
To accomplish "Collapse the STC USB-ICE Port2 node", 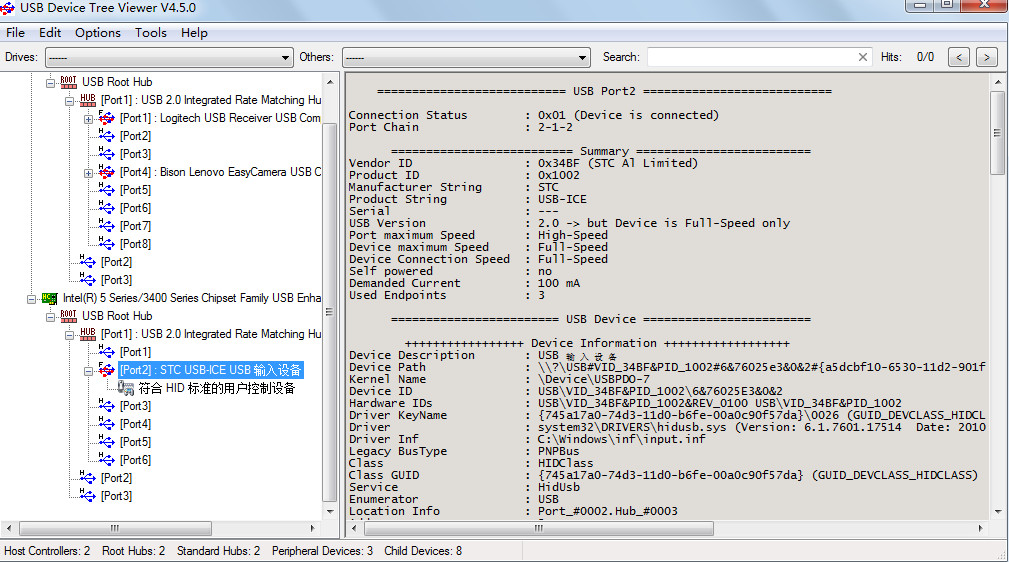I will tap(88, 371).
